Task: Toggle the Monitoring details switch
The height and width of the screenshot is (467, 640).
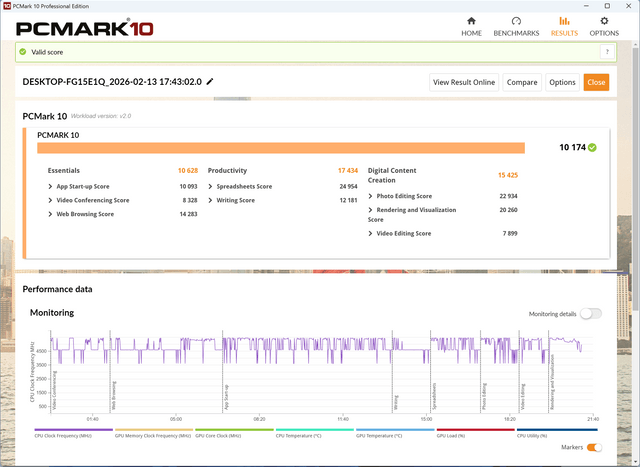Action: [591, 314]
